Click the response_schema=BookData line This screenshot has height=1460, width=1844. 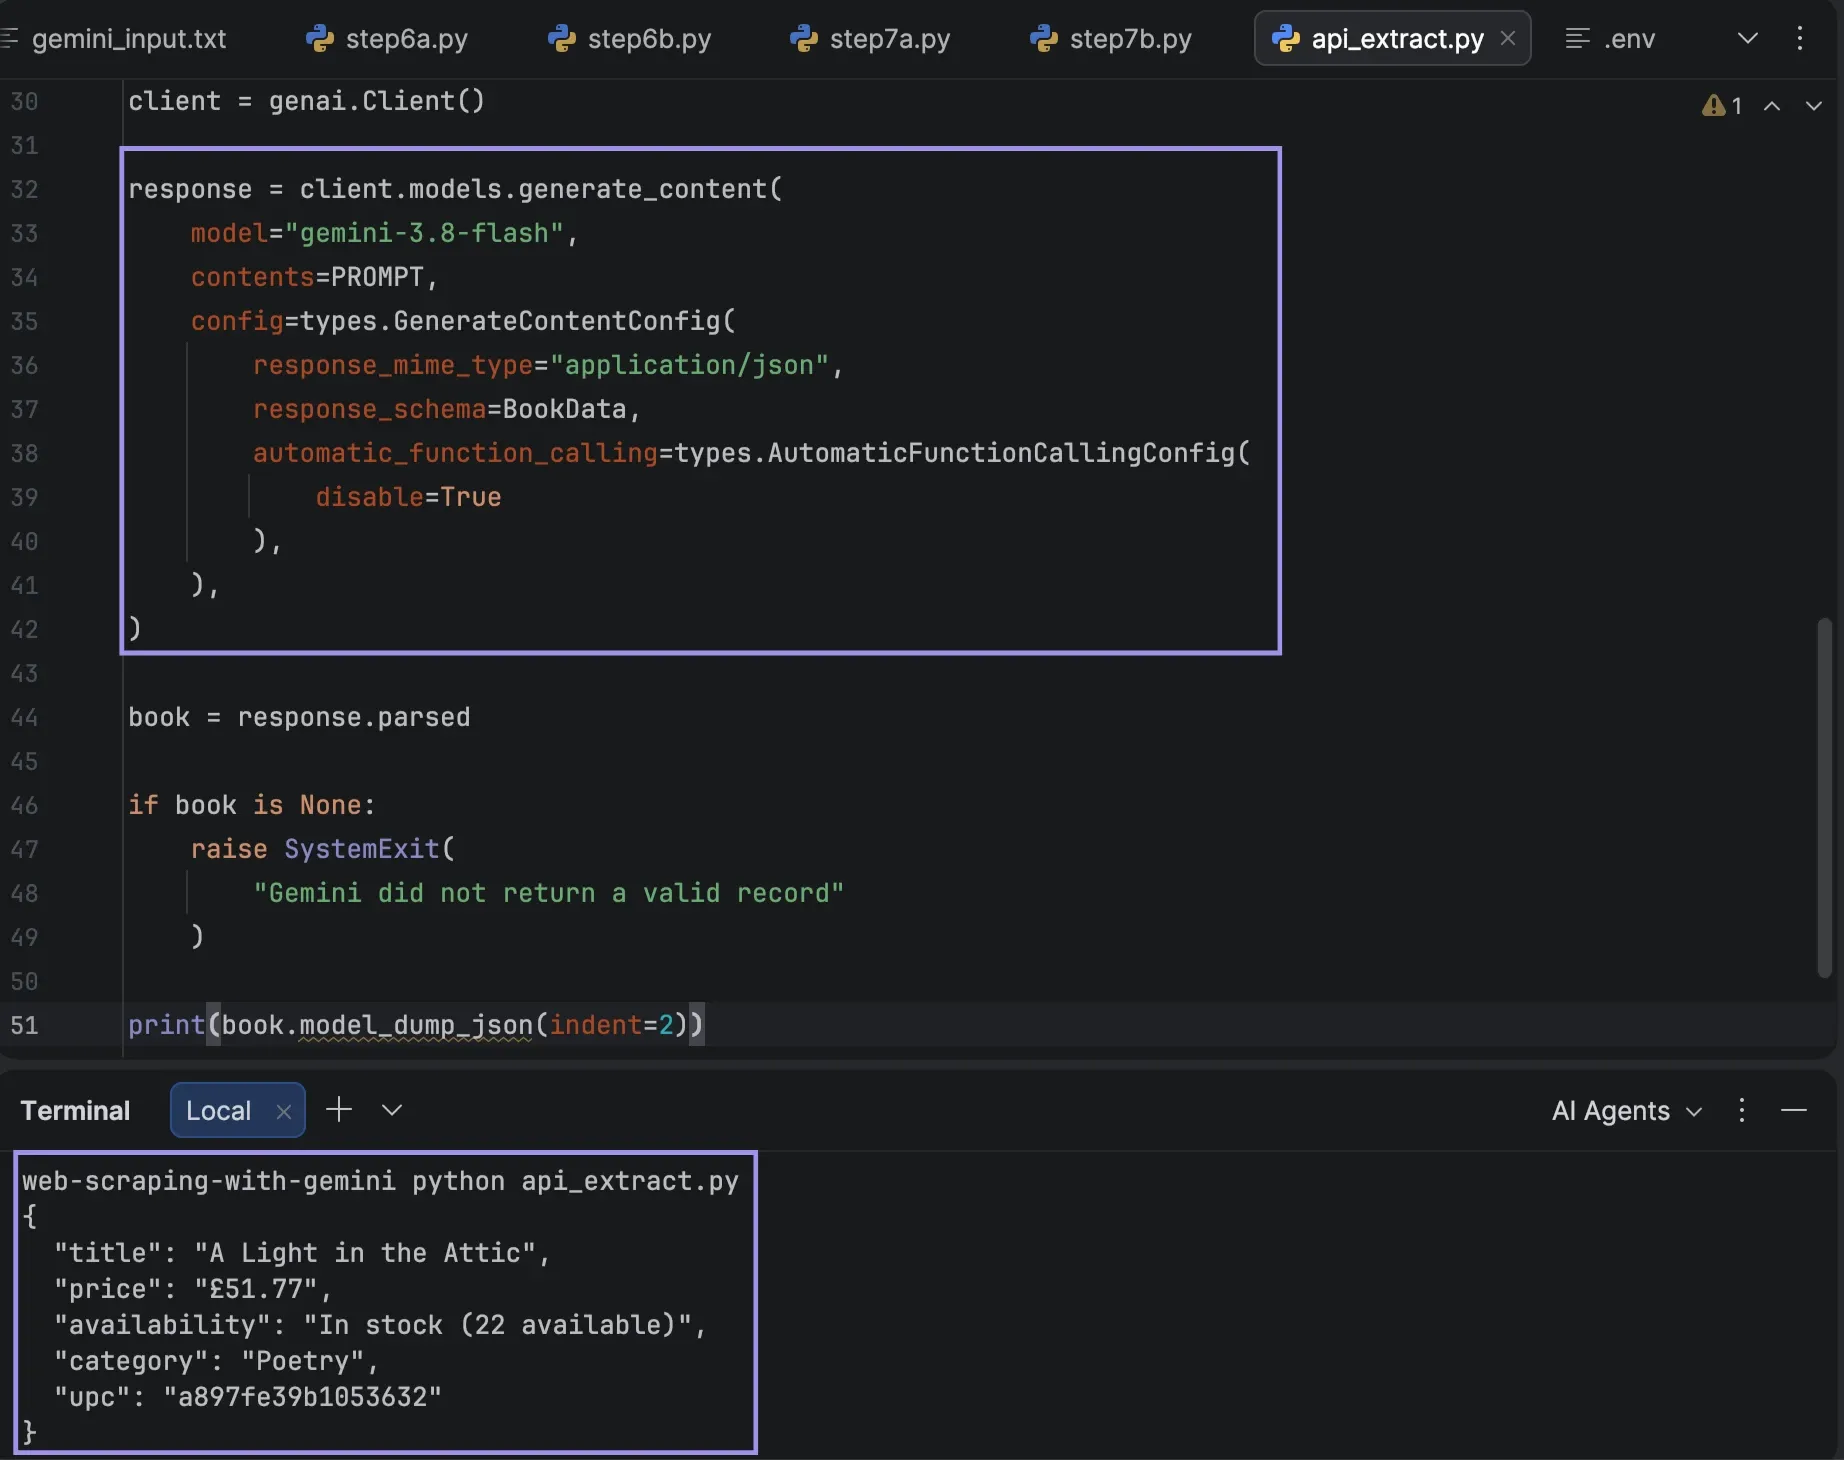(446, 409)
